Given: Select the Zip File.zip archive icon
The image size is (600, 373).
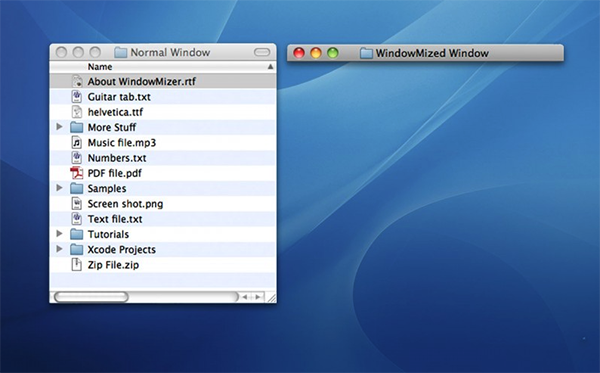Looking at the screenshot, I should pyautogui.click(x=77, y=265).
